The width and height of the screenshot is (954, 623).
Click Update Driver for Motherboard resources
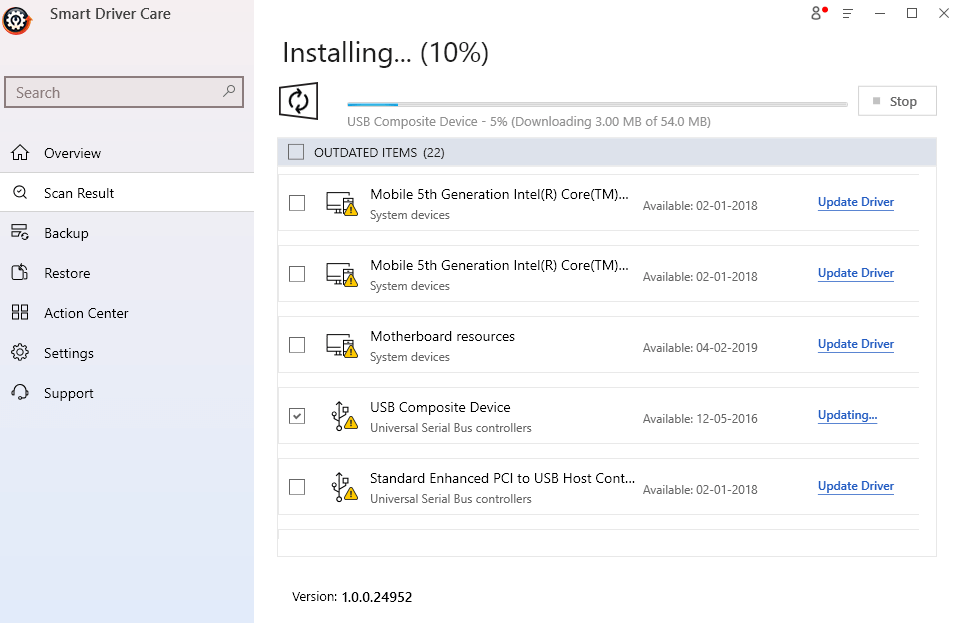coord(855,343)
